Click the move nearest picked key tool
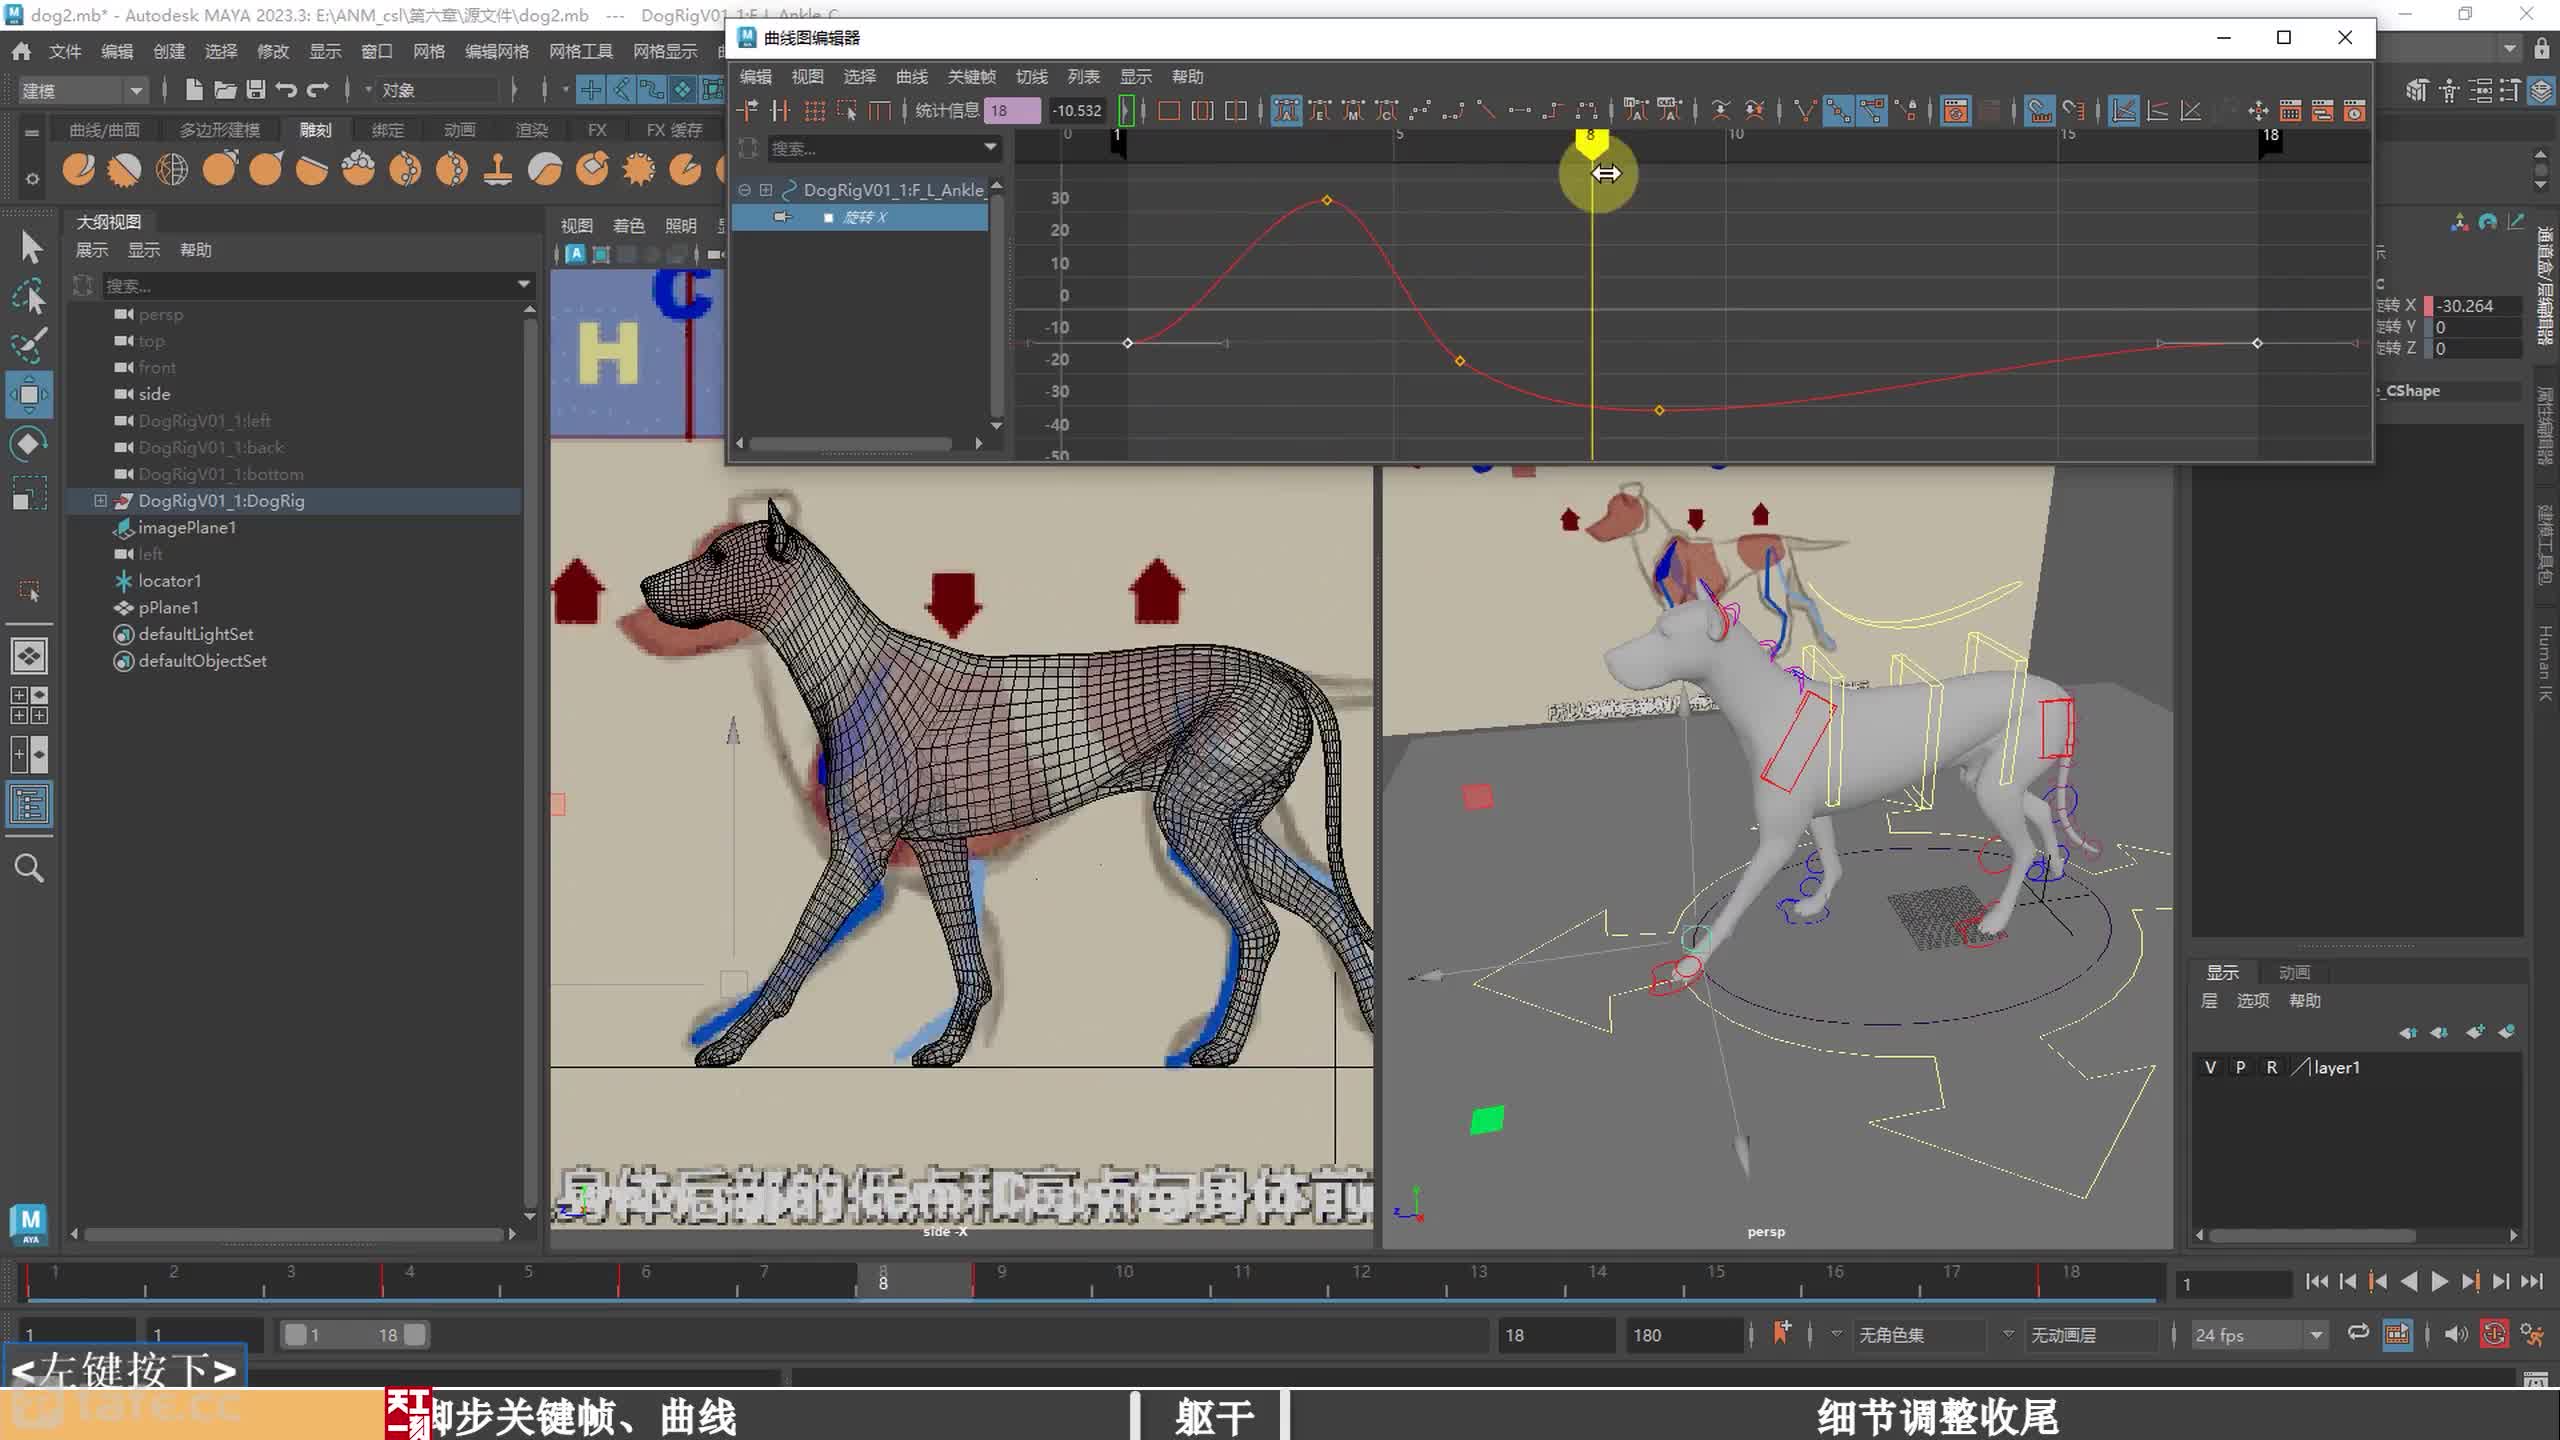This screenshot has height=1440, width=2560. coord(747,110)
